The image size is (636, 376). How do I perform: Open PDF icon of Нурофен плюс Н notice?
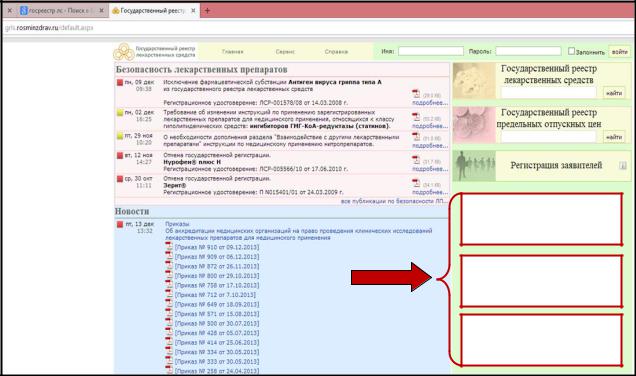(416, 160)
